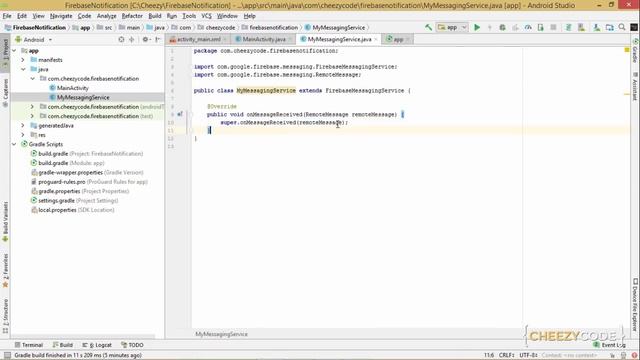Click the collapse all icon in Project panel
This screenshot has width=640, height=360.
coord(131,40)
